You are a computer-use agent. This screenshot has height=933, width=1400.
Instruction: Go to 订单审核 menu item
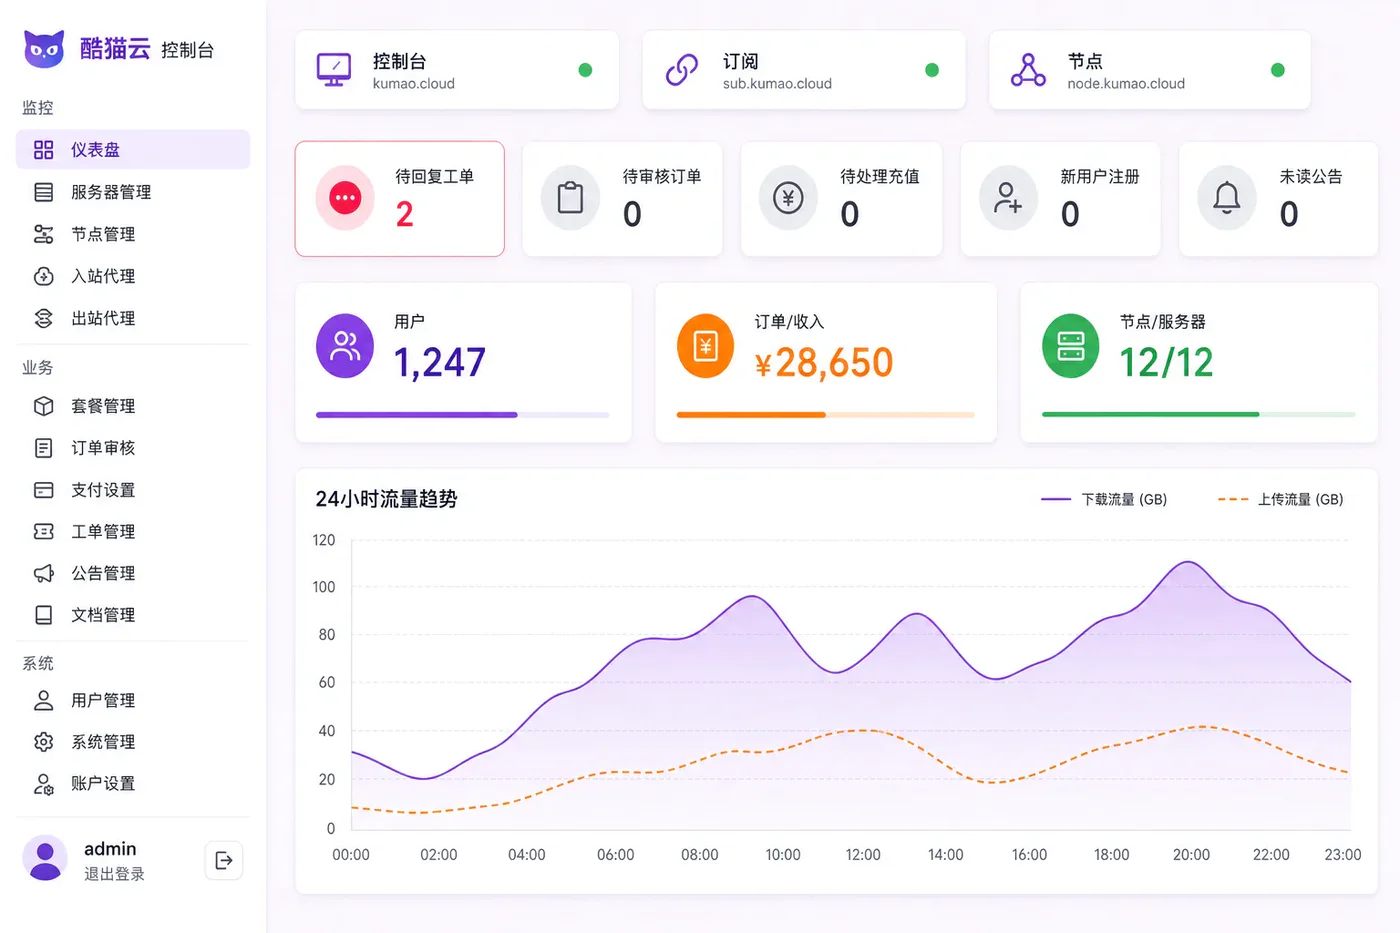point(133,448)
